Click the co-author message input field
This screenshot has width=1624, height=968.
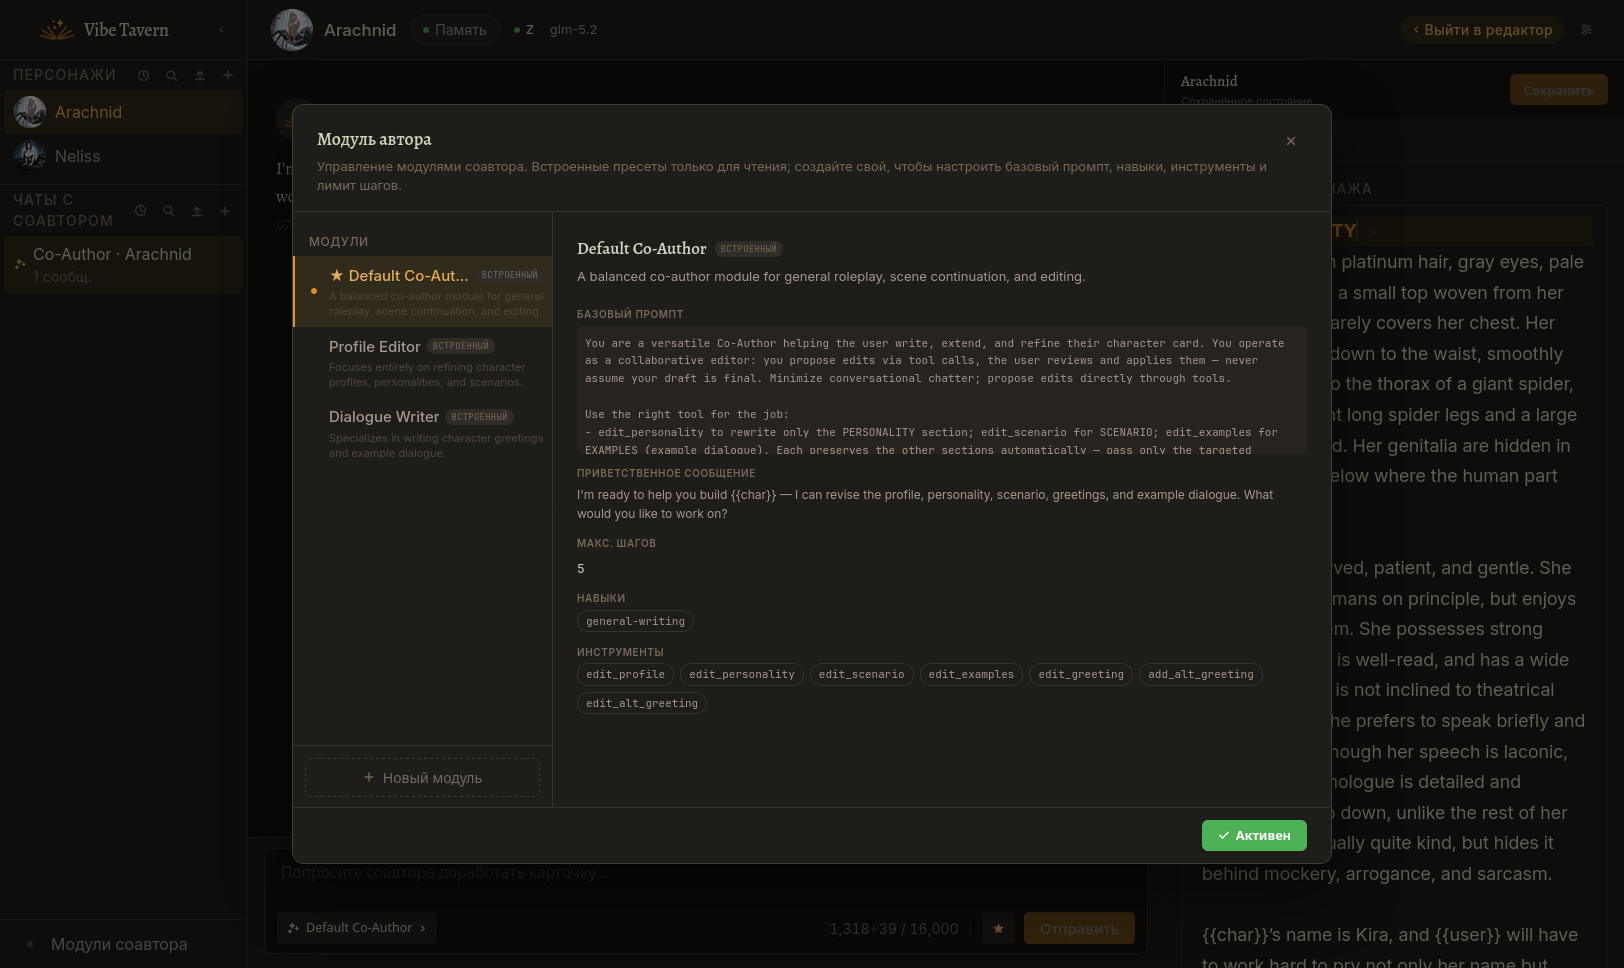click(x=706, y=873)
